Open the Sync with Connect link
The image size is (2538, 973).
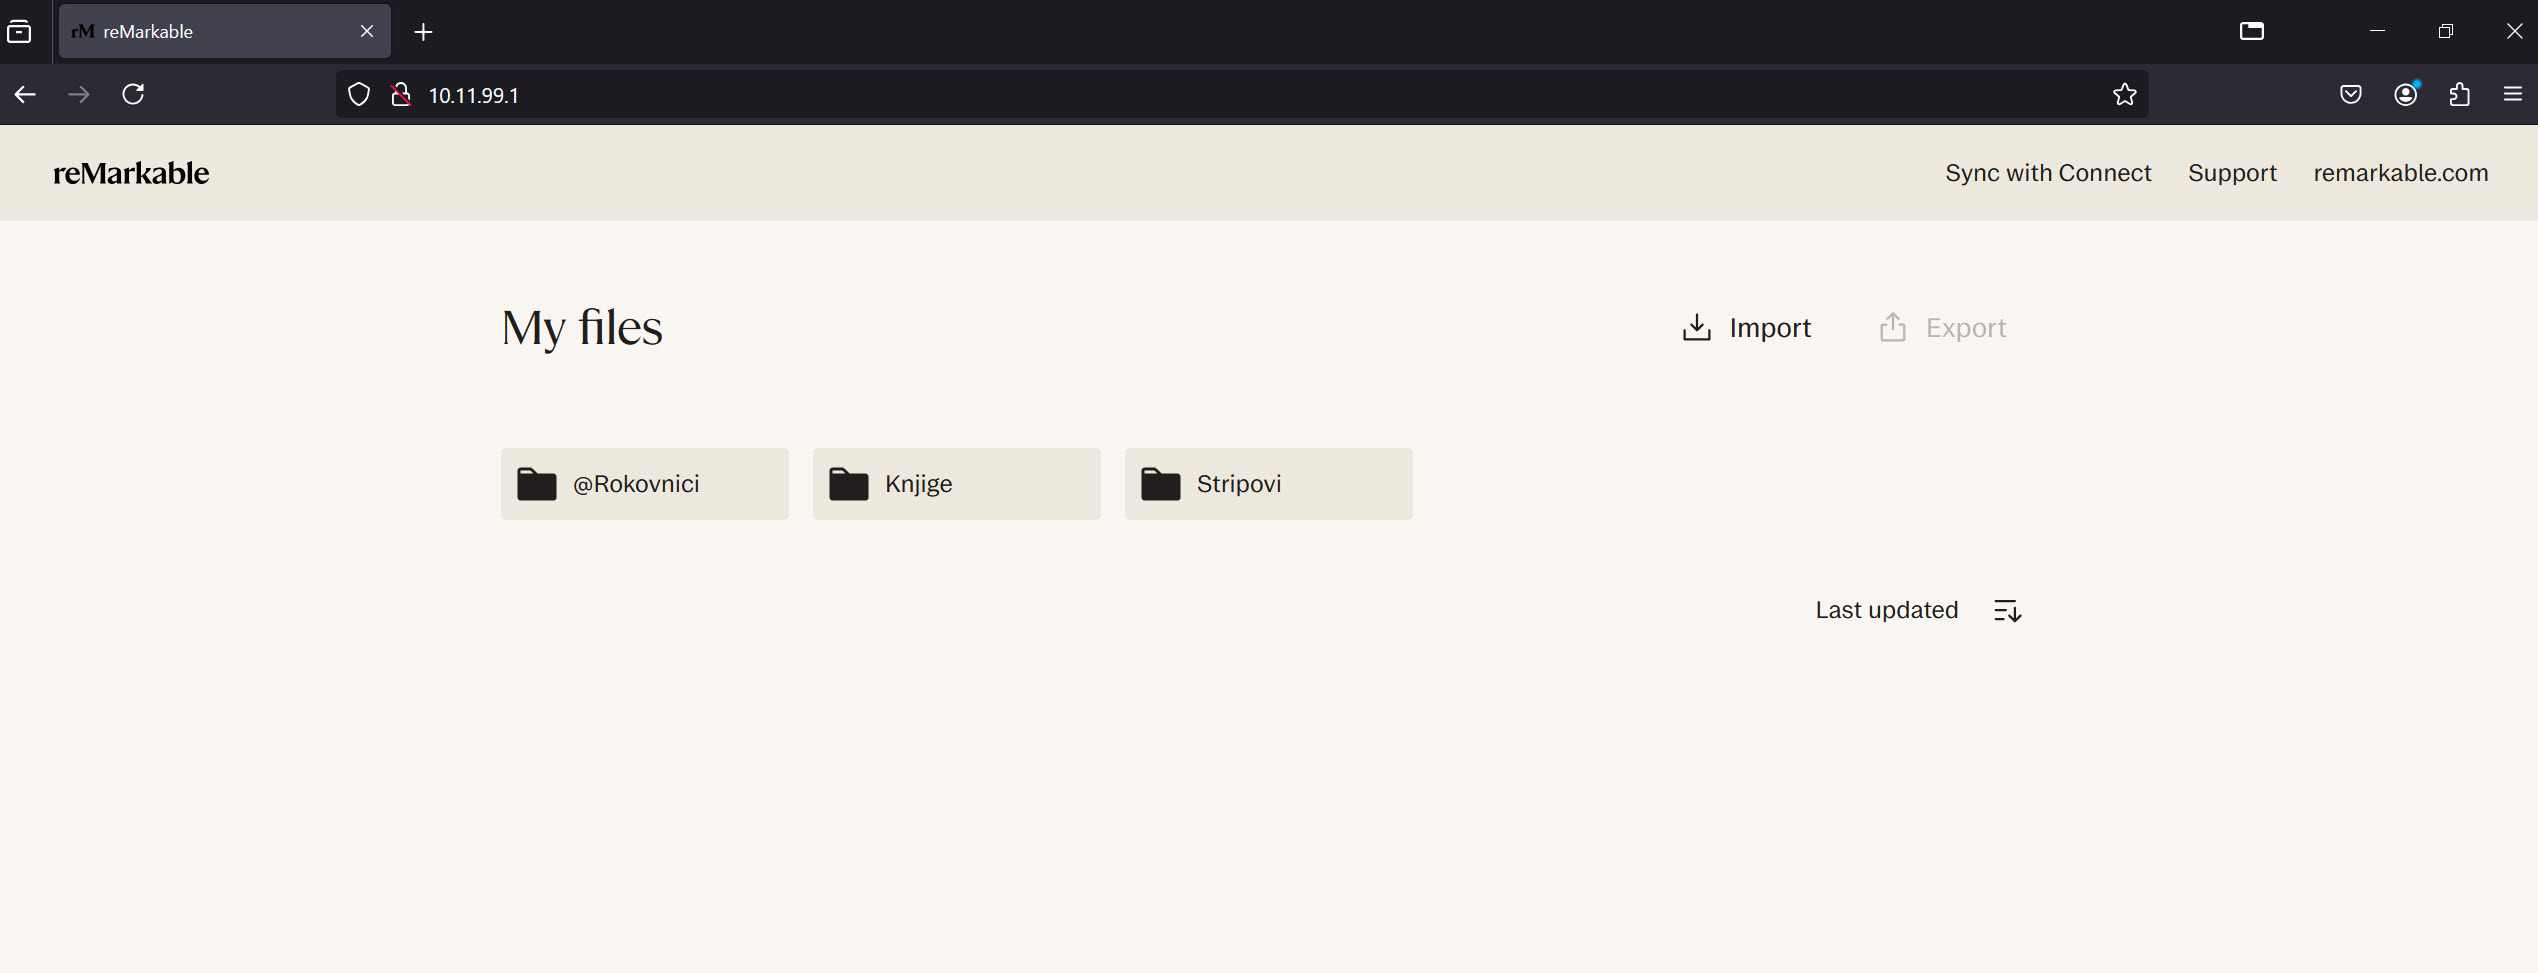pos(2047,173)
